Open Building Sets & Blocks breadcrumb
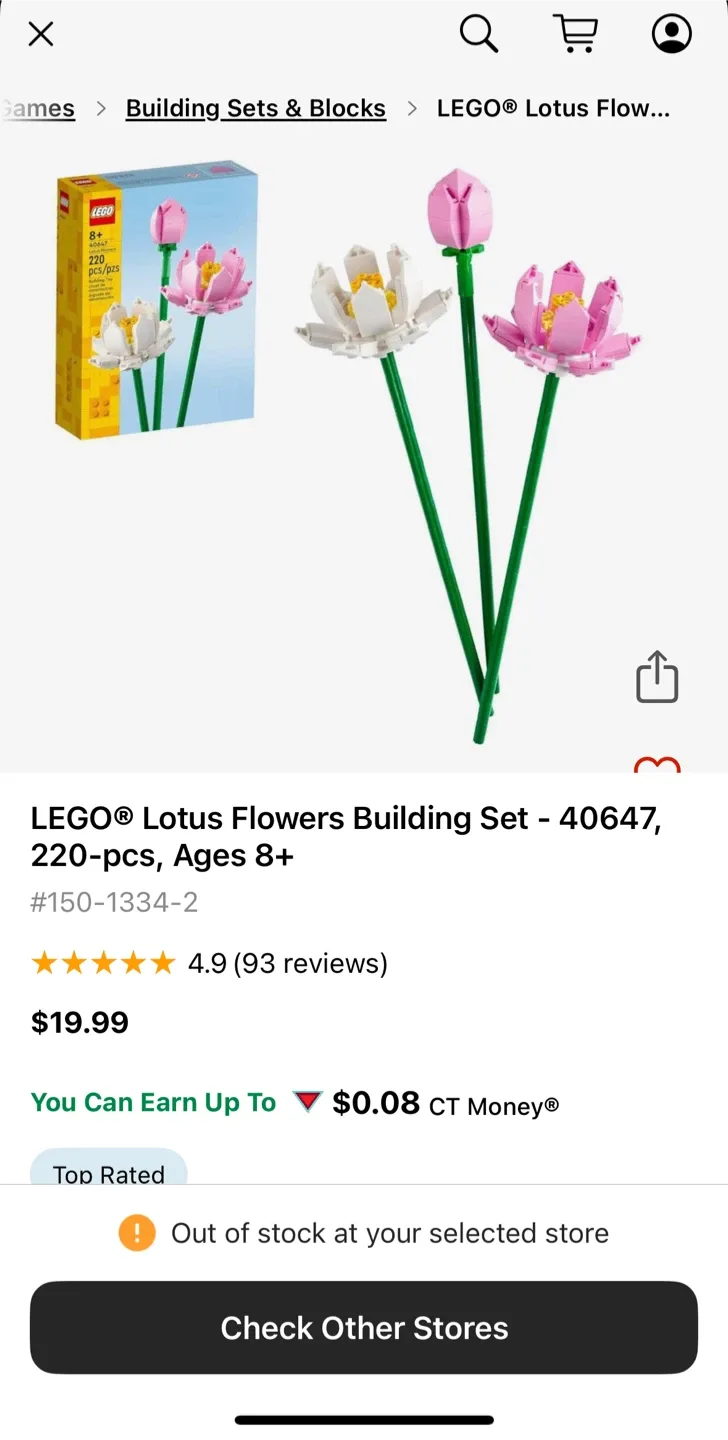This screenshot has width=728, height=1440. [255, 108]
